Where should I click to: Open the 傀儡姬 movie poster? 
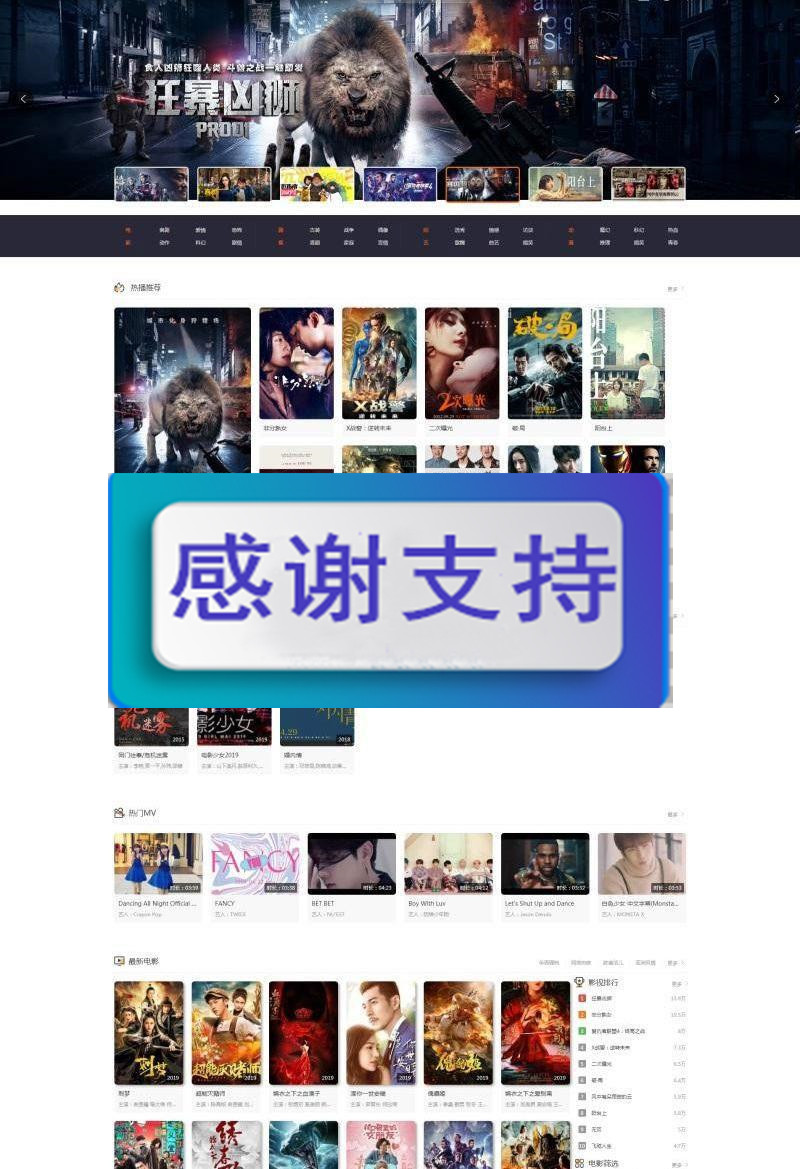[459, 1033]
